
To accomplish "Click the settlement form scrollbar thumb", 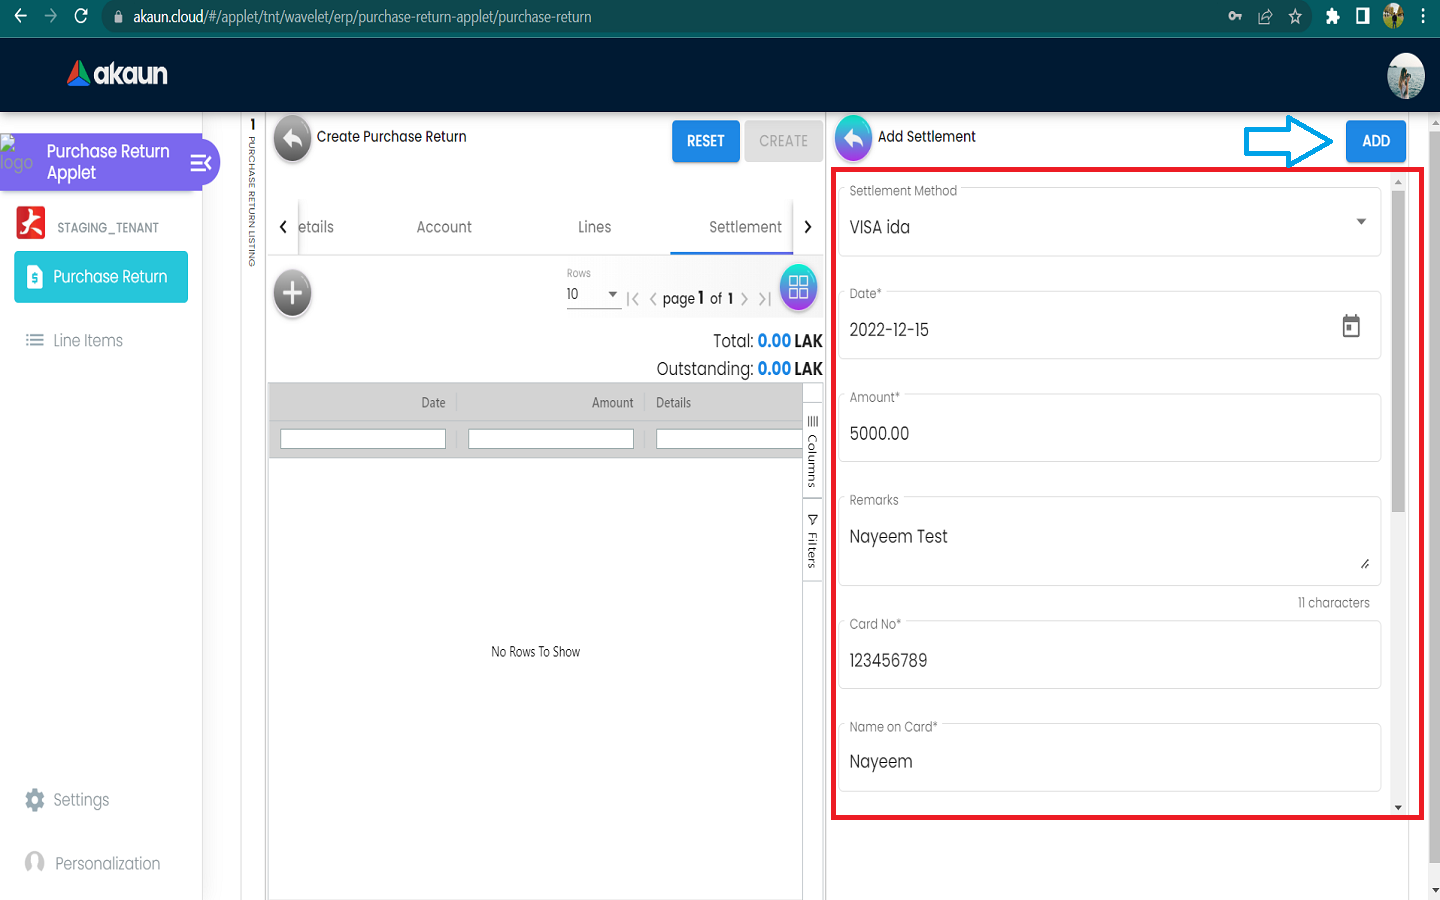I will pos(1398,350).
